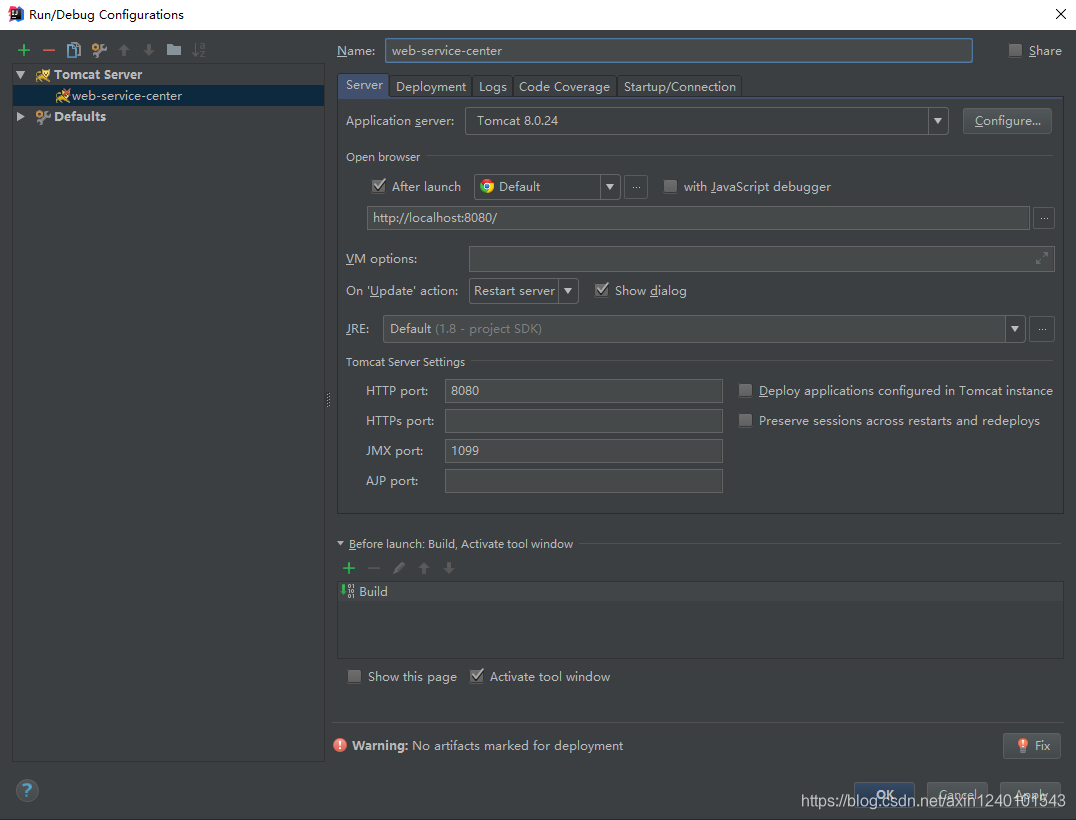Open URL ellipsis button next to localhost field
The width and height of the screenshot is (1076, 820).
click(x=1044, y=218)
